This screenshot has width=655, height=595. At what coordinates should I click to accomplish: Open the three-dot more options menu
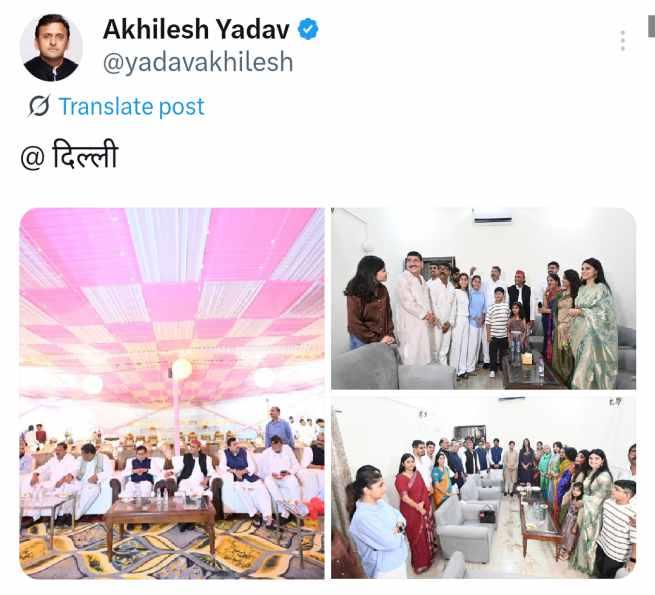tap(622, 41)
